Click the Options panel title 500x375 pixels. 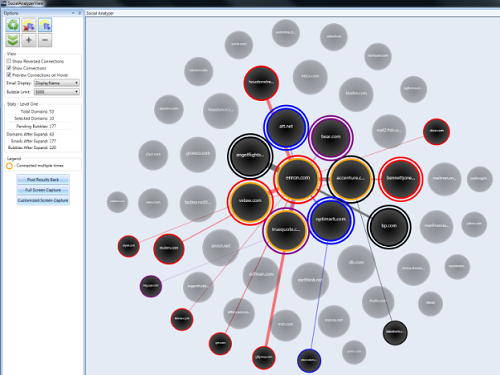click(11, 13)
